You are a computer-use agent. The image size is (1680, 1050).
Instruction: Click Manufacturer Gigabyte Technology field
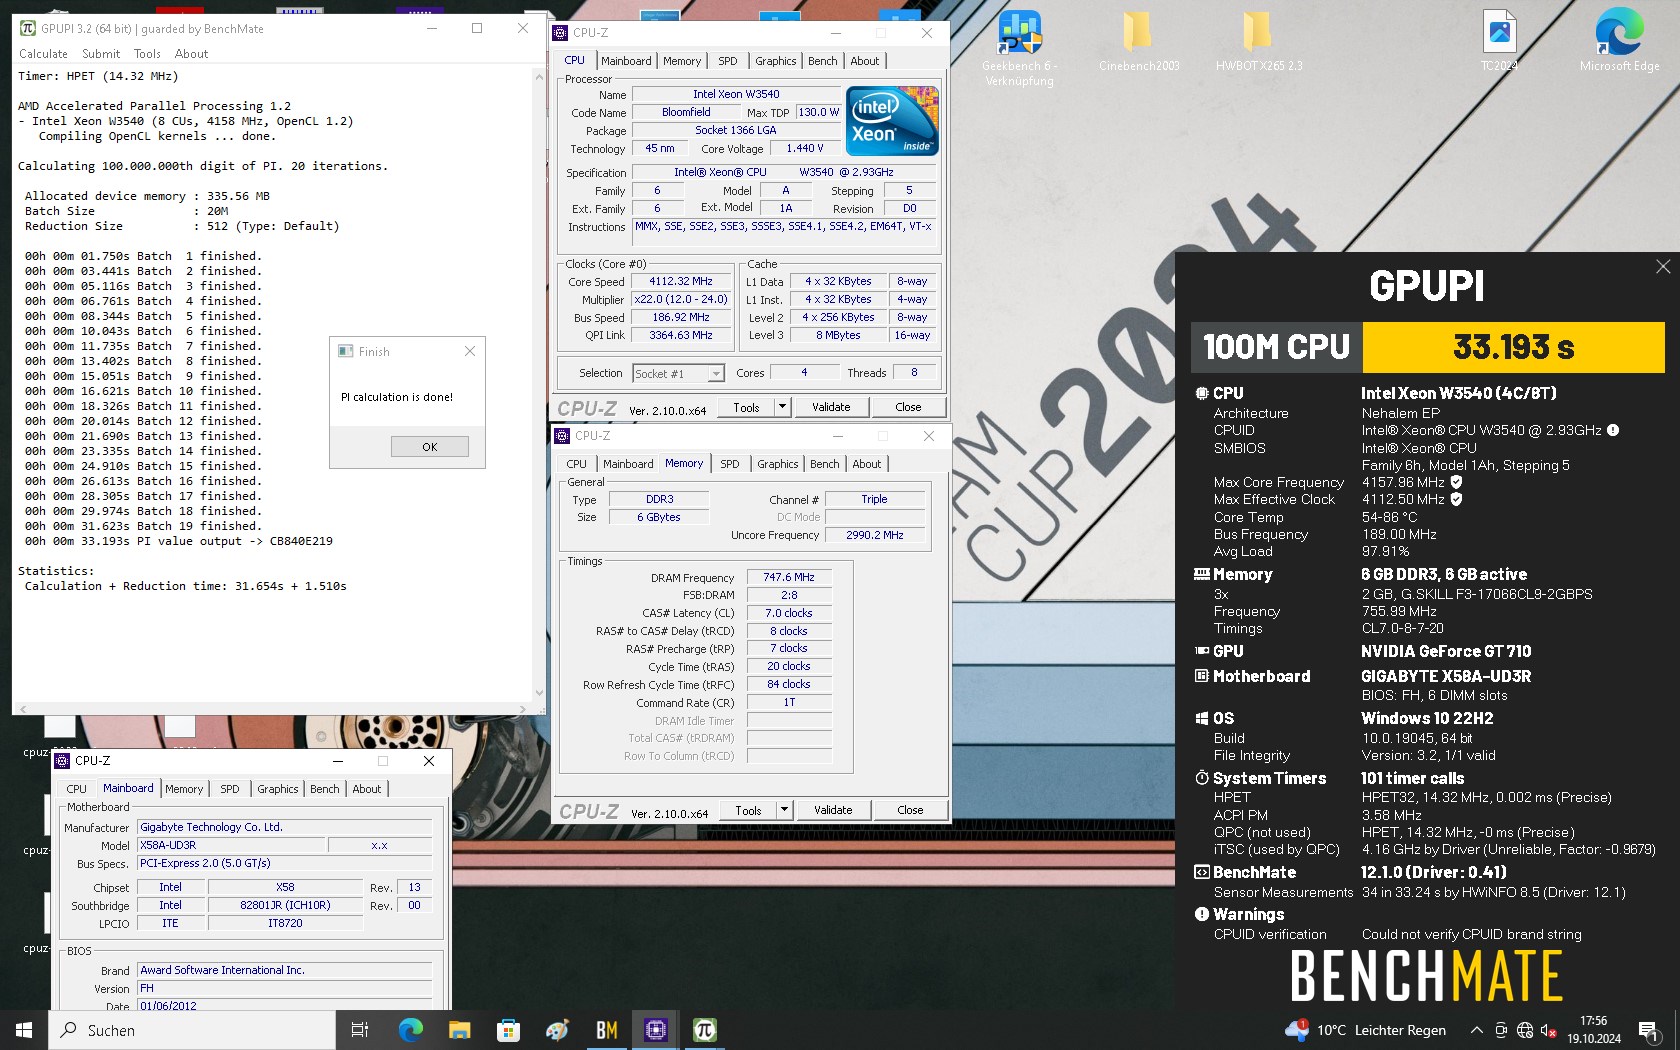click(x=285, y=828)
